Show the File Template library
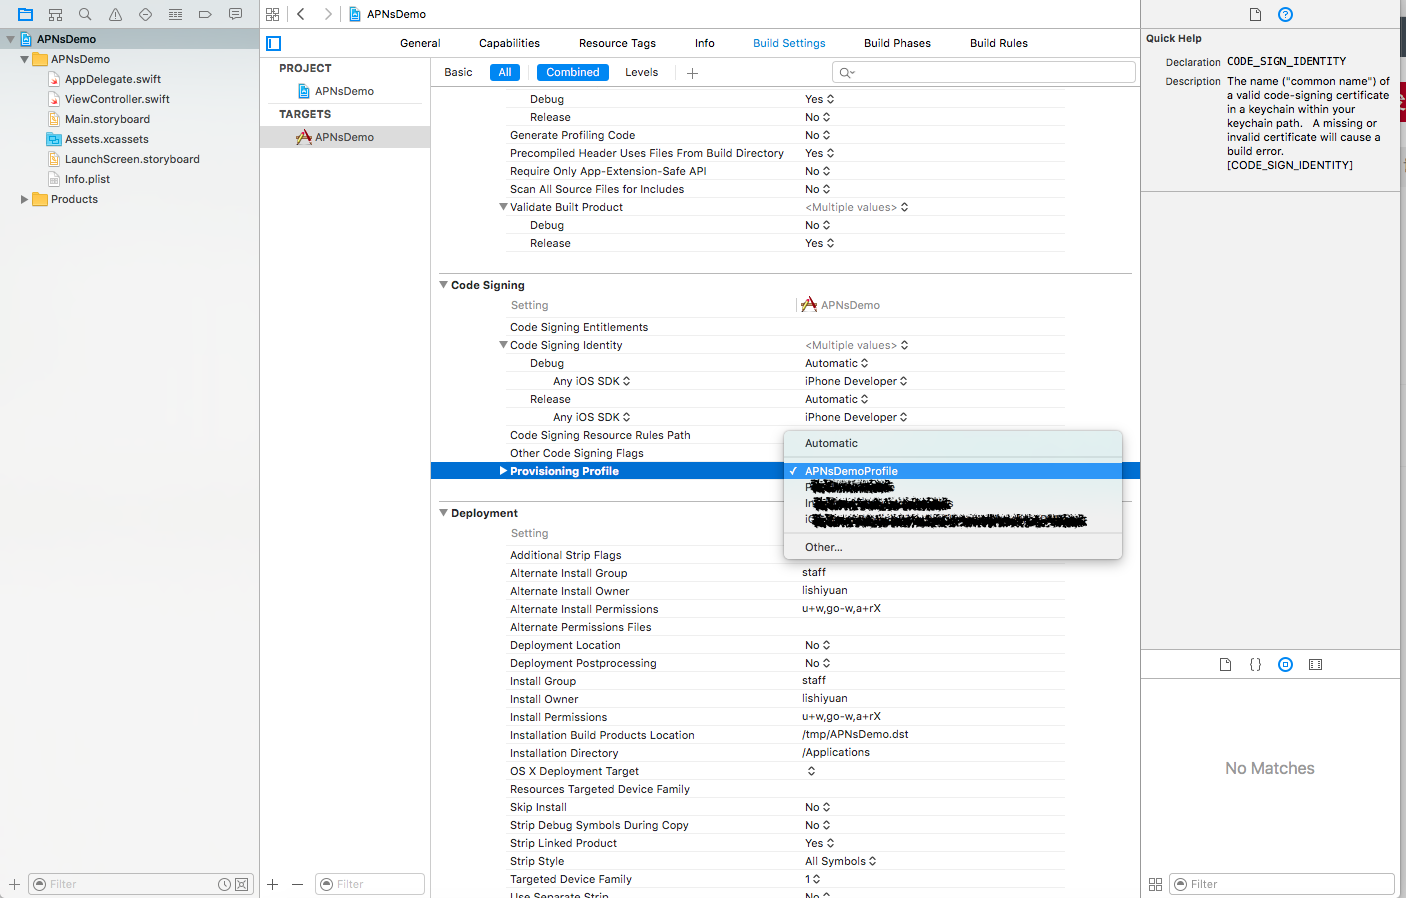Screen dimensions: 1406x898 [x=1225, y=664]
